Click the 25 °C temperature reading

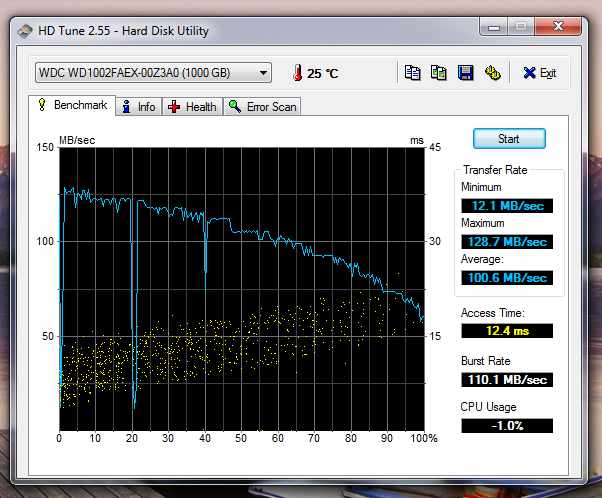322,73
